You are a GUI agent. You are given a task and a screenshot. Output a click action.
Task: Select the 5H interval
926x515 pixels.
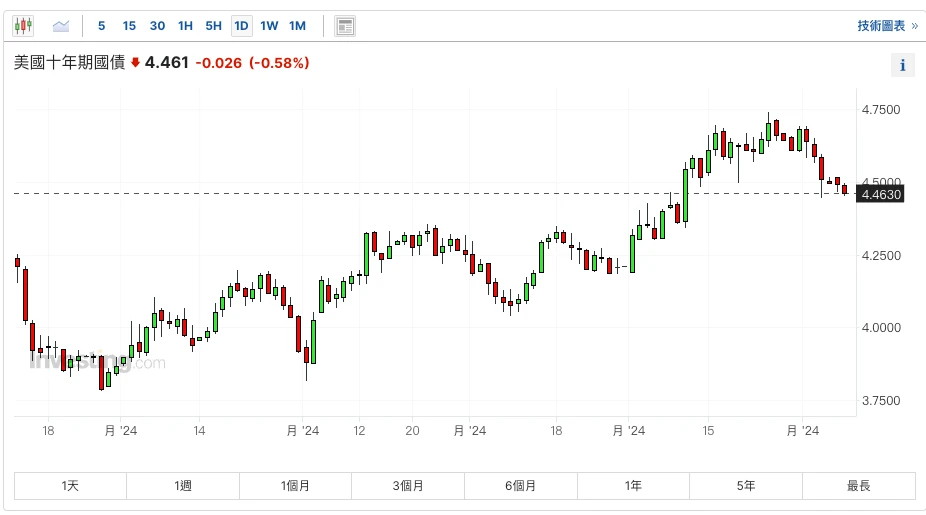[213, 26]
